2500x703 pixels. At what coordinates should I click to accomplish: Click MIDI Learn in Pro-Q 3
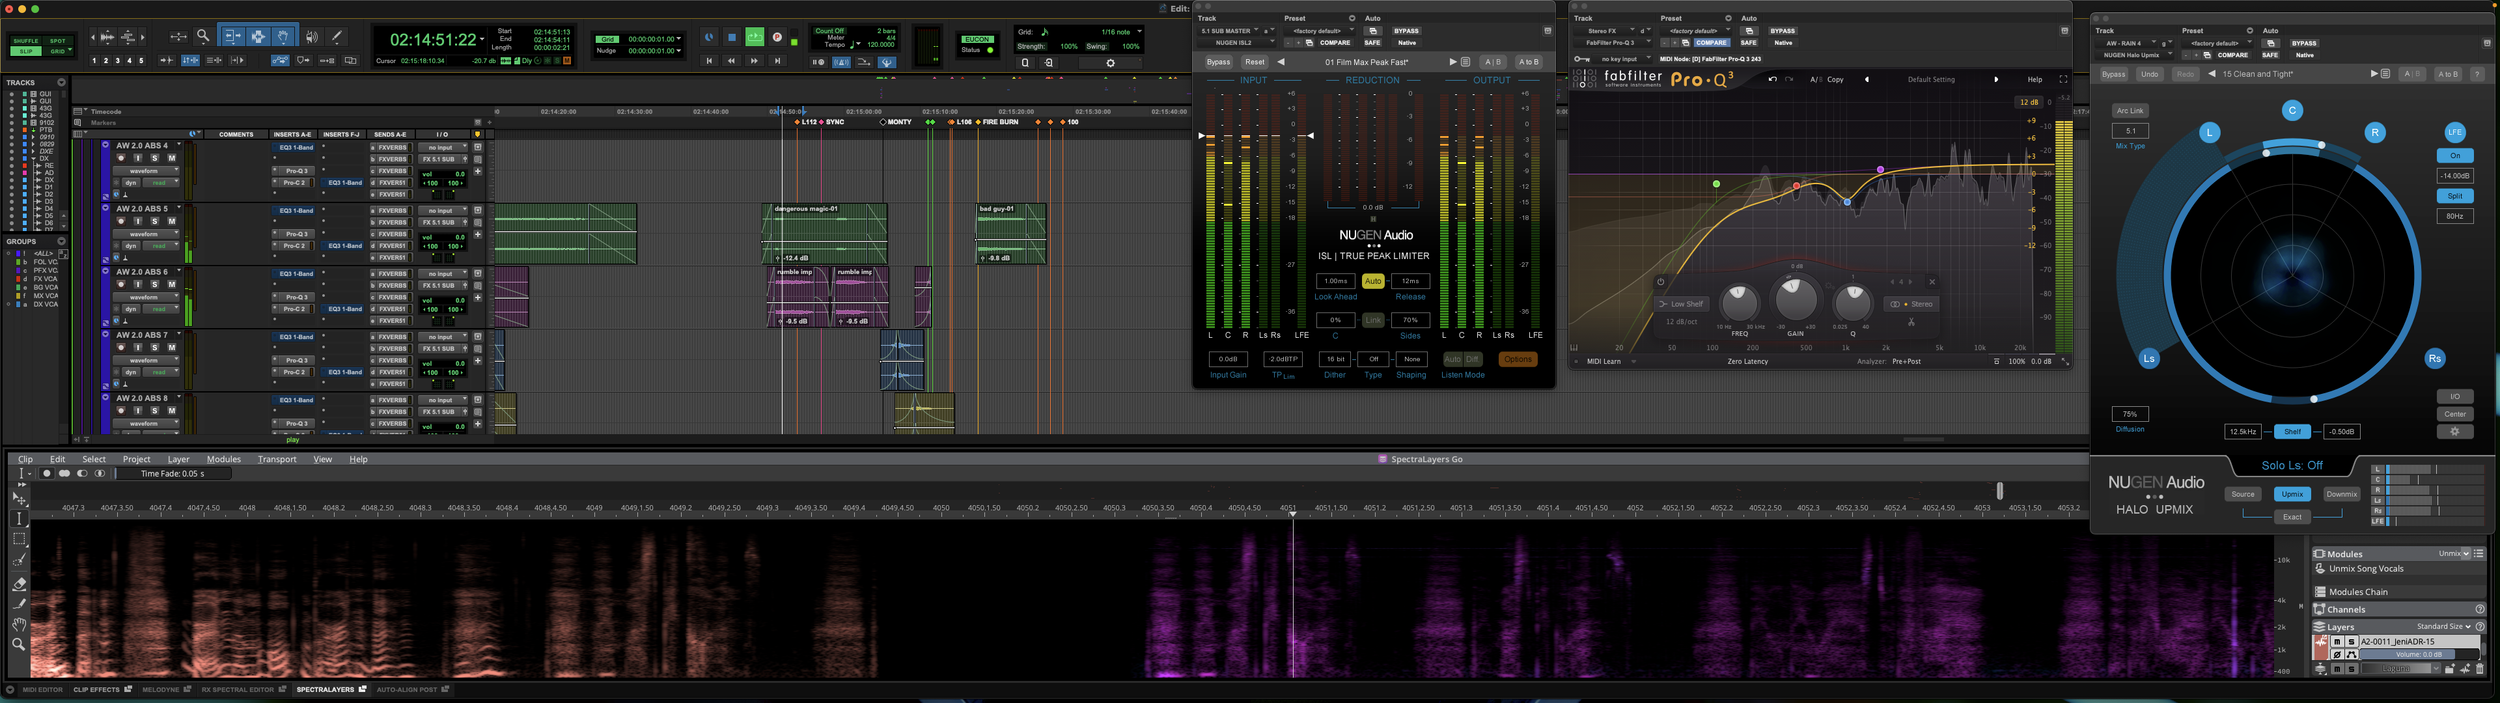(1603, 361)
